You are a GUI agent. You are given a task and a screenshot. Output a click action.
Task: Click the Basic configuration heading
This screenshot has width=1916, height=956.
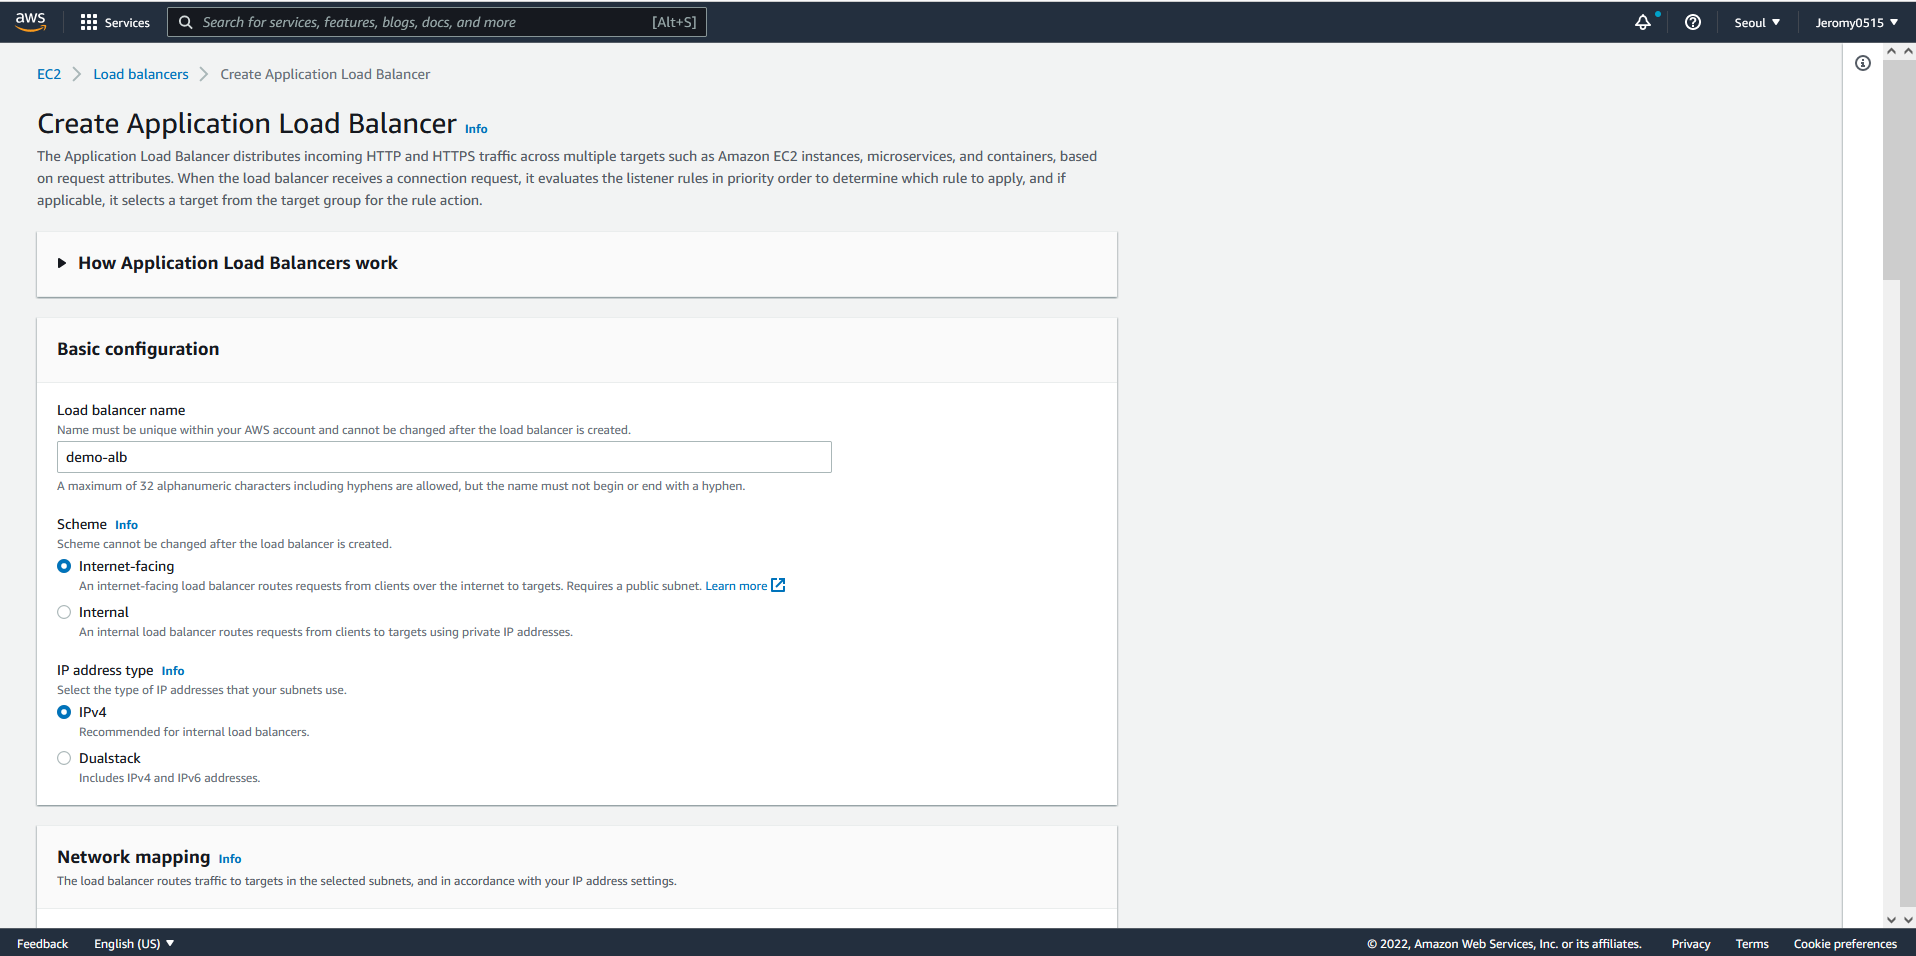tap(138, 349)
